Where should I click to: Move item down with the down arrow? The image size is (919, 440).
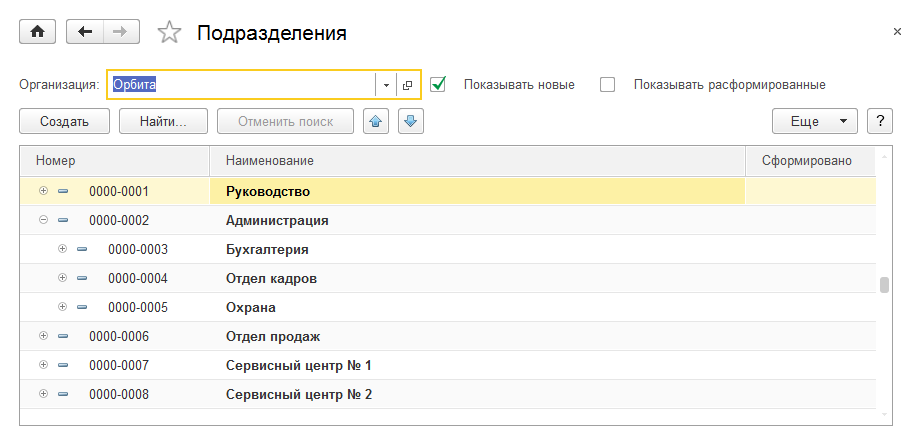click(411, 121)
